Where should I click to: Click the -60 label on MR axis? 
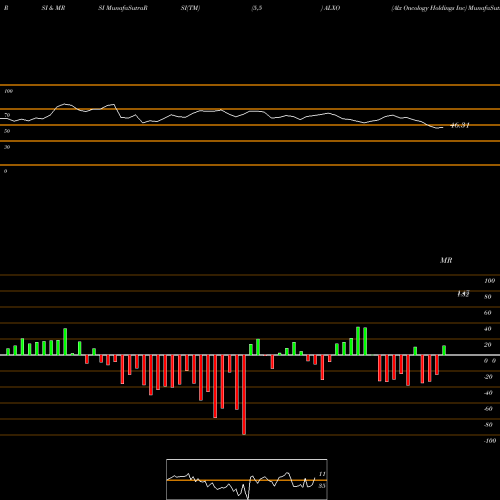(x=488, y=409)
